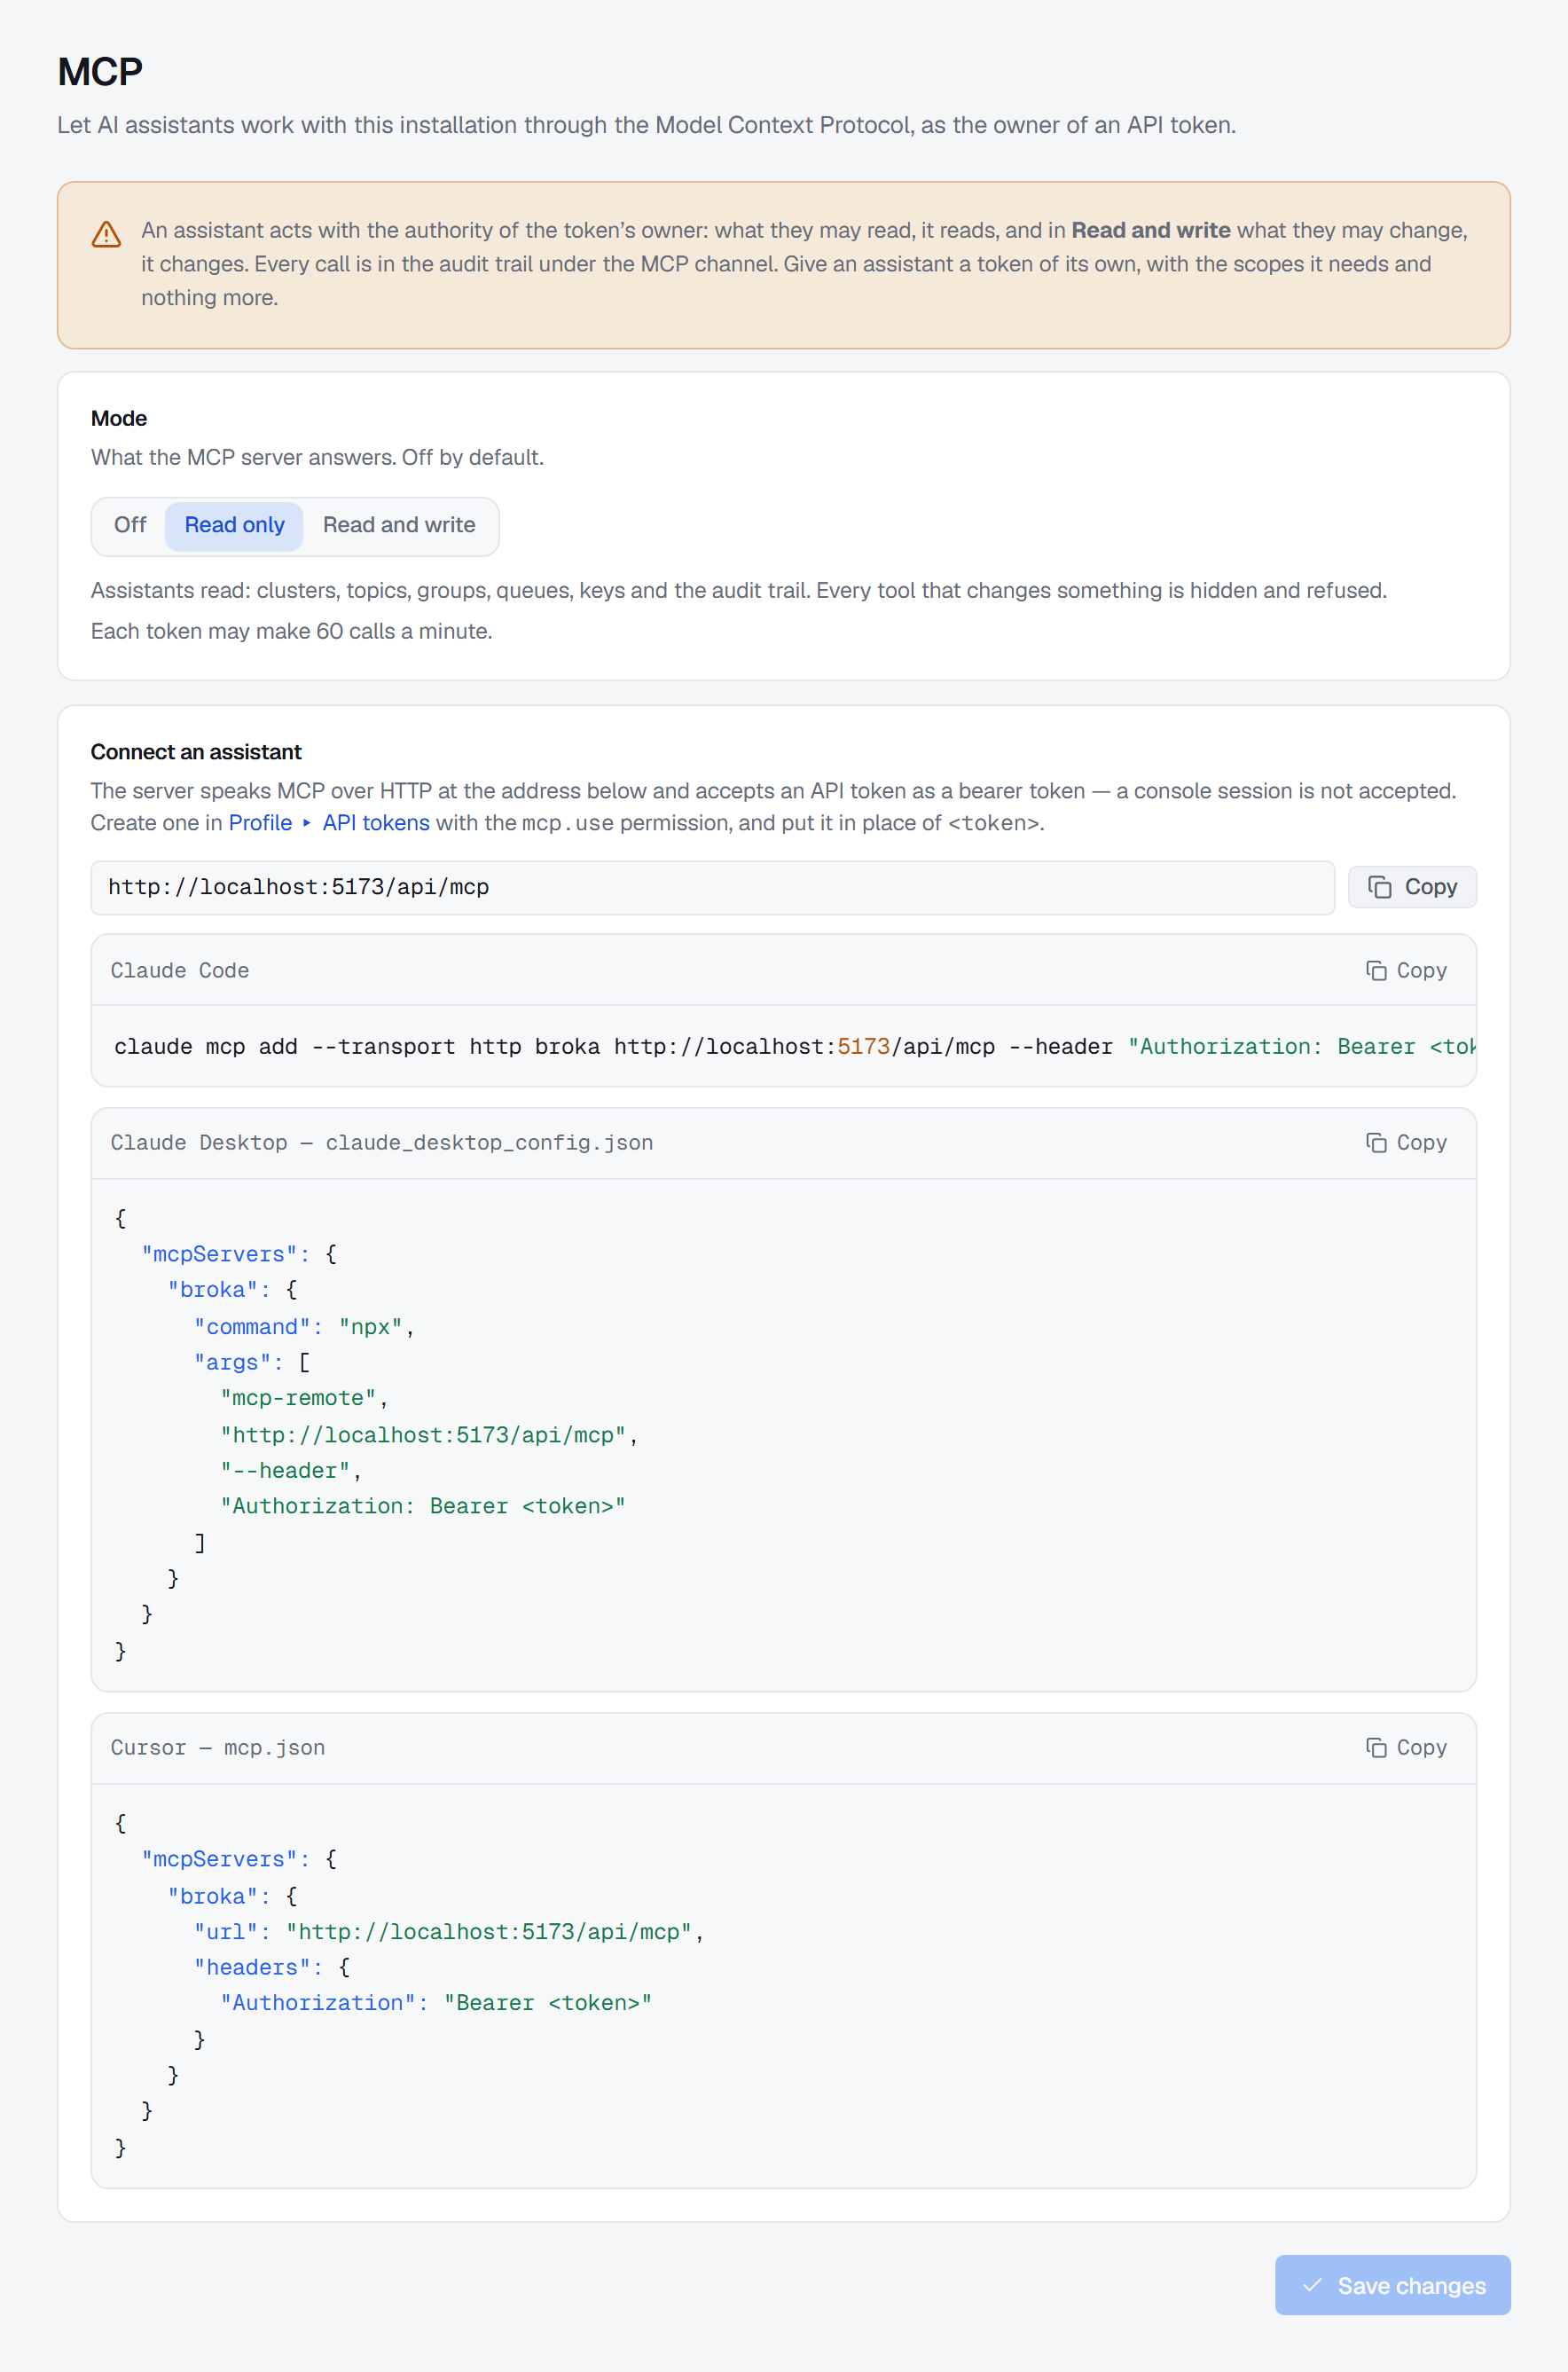Switch mode to Read and write

click(399, 526)
